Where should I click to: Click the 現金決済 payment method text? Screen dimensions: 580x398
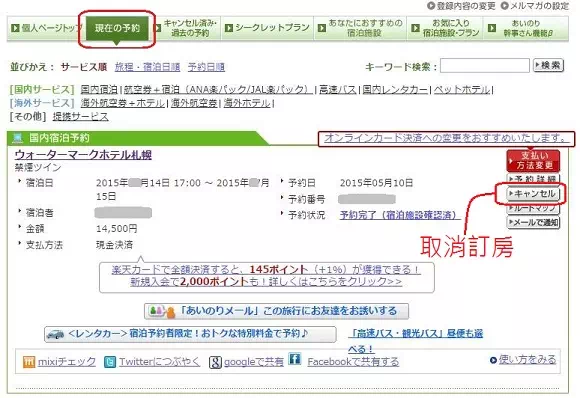[x=114, y=244]
